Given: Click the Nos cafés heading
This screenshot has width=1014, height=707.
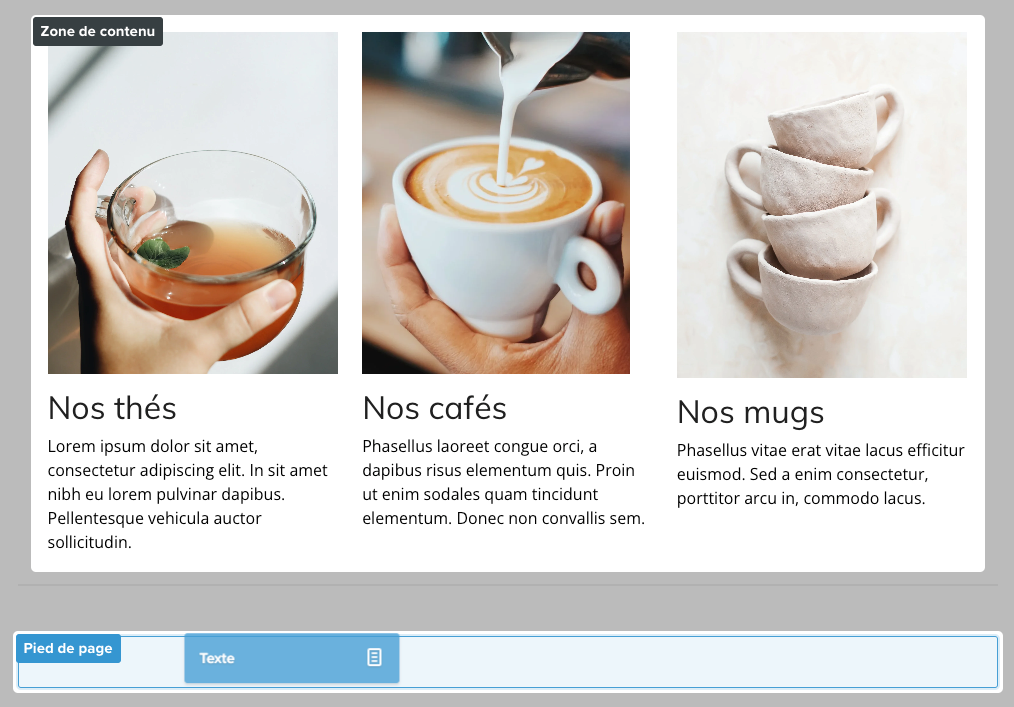Looking at the screenshot, I should 434,408.
